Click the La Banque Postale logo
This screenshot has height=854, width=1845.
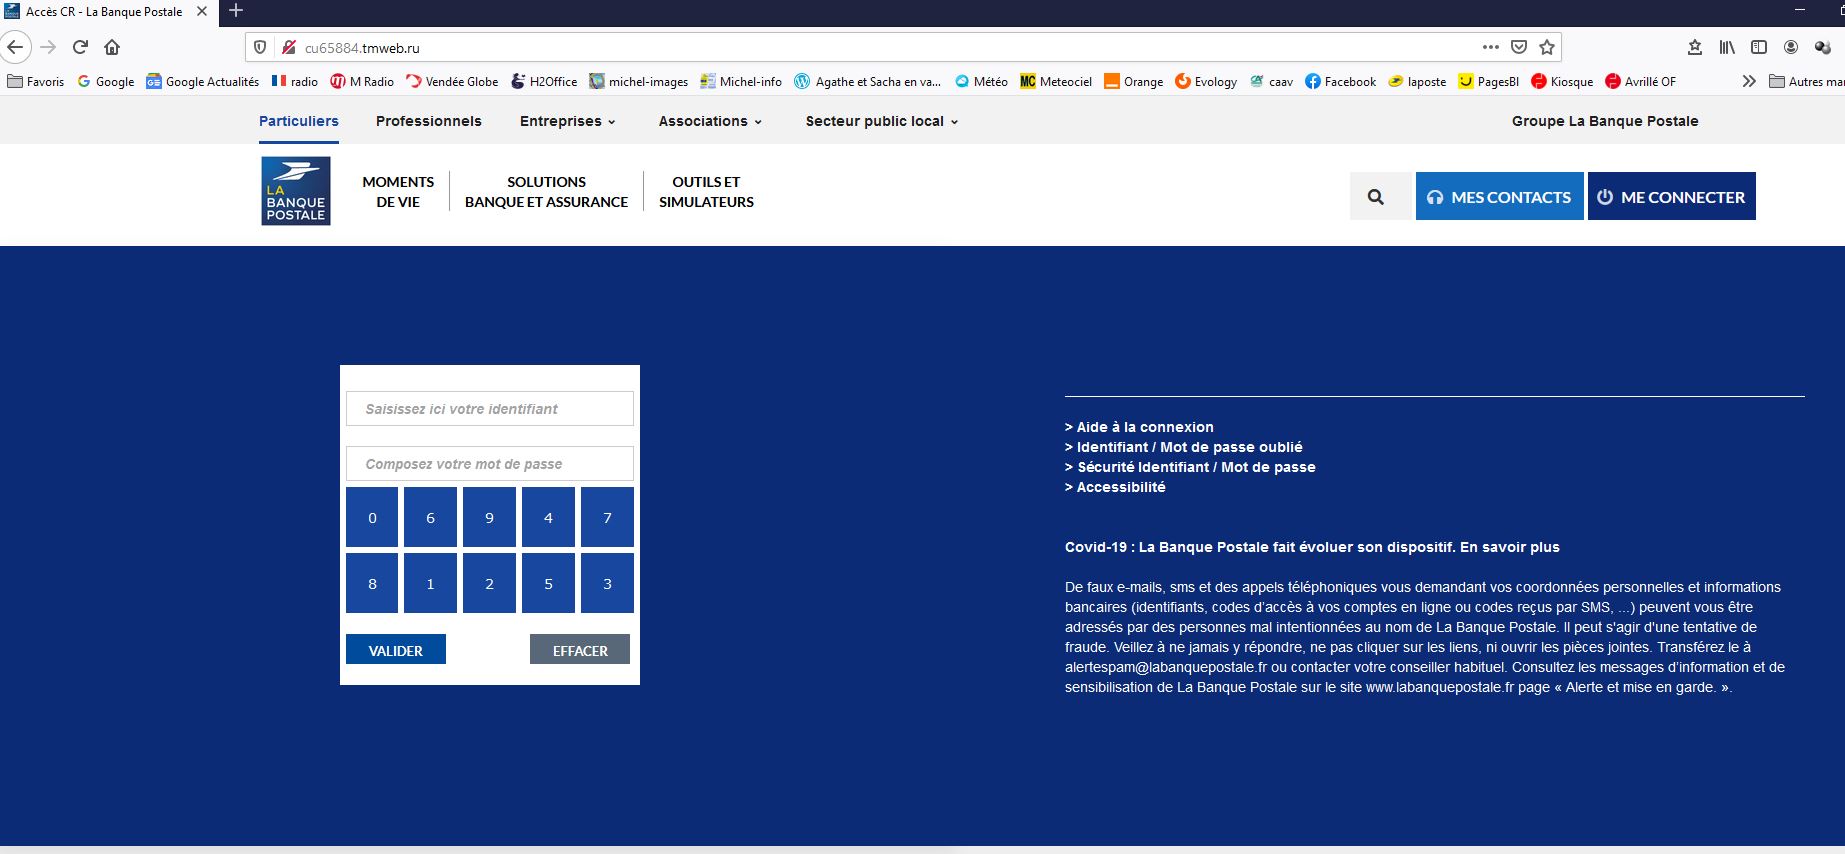point(296,191)
